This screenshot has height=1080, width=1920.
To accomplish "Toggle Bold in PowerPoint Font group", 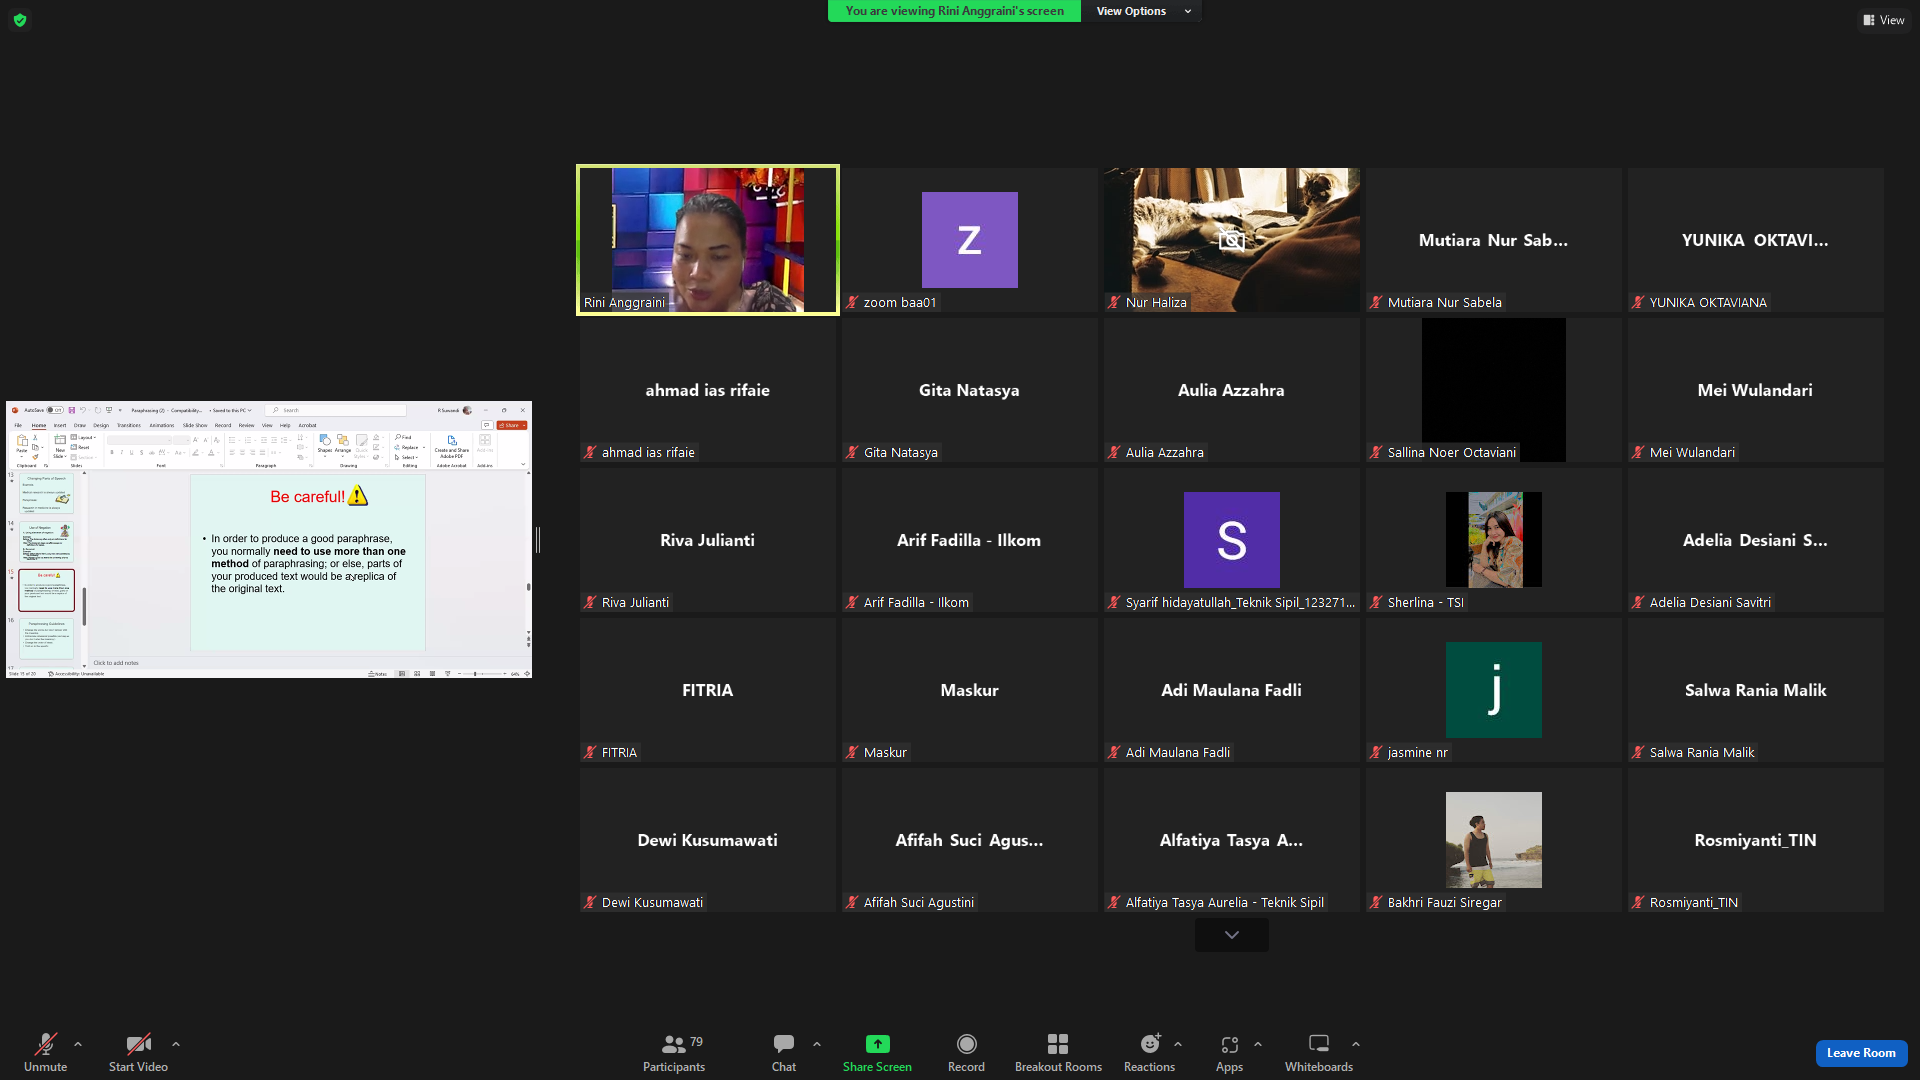I will pos(112,453).
